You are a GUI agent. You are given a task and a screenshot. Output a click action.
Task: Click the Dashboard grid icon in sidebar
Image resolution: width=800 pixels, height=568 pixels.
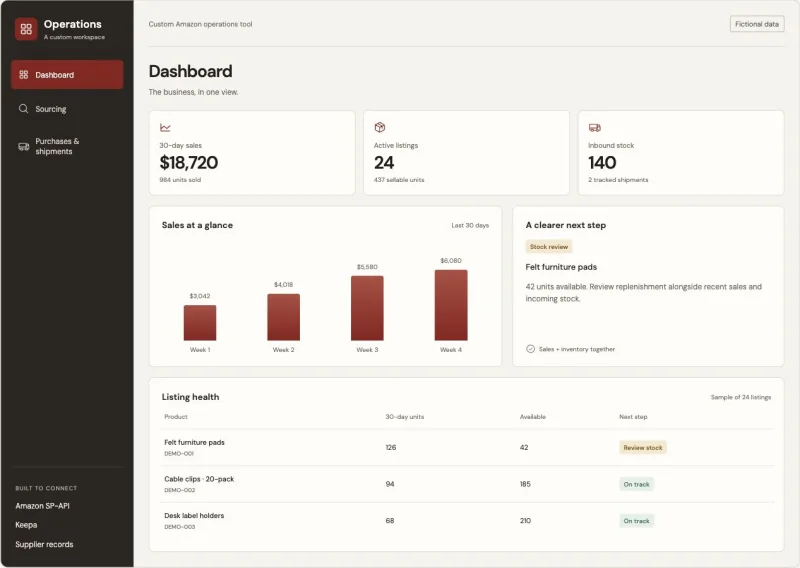[23, 75]
